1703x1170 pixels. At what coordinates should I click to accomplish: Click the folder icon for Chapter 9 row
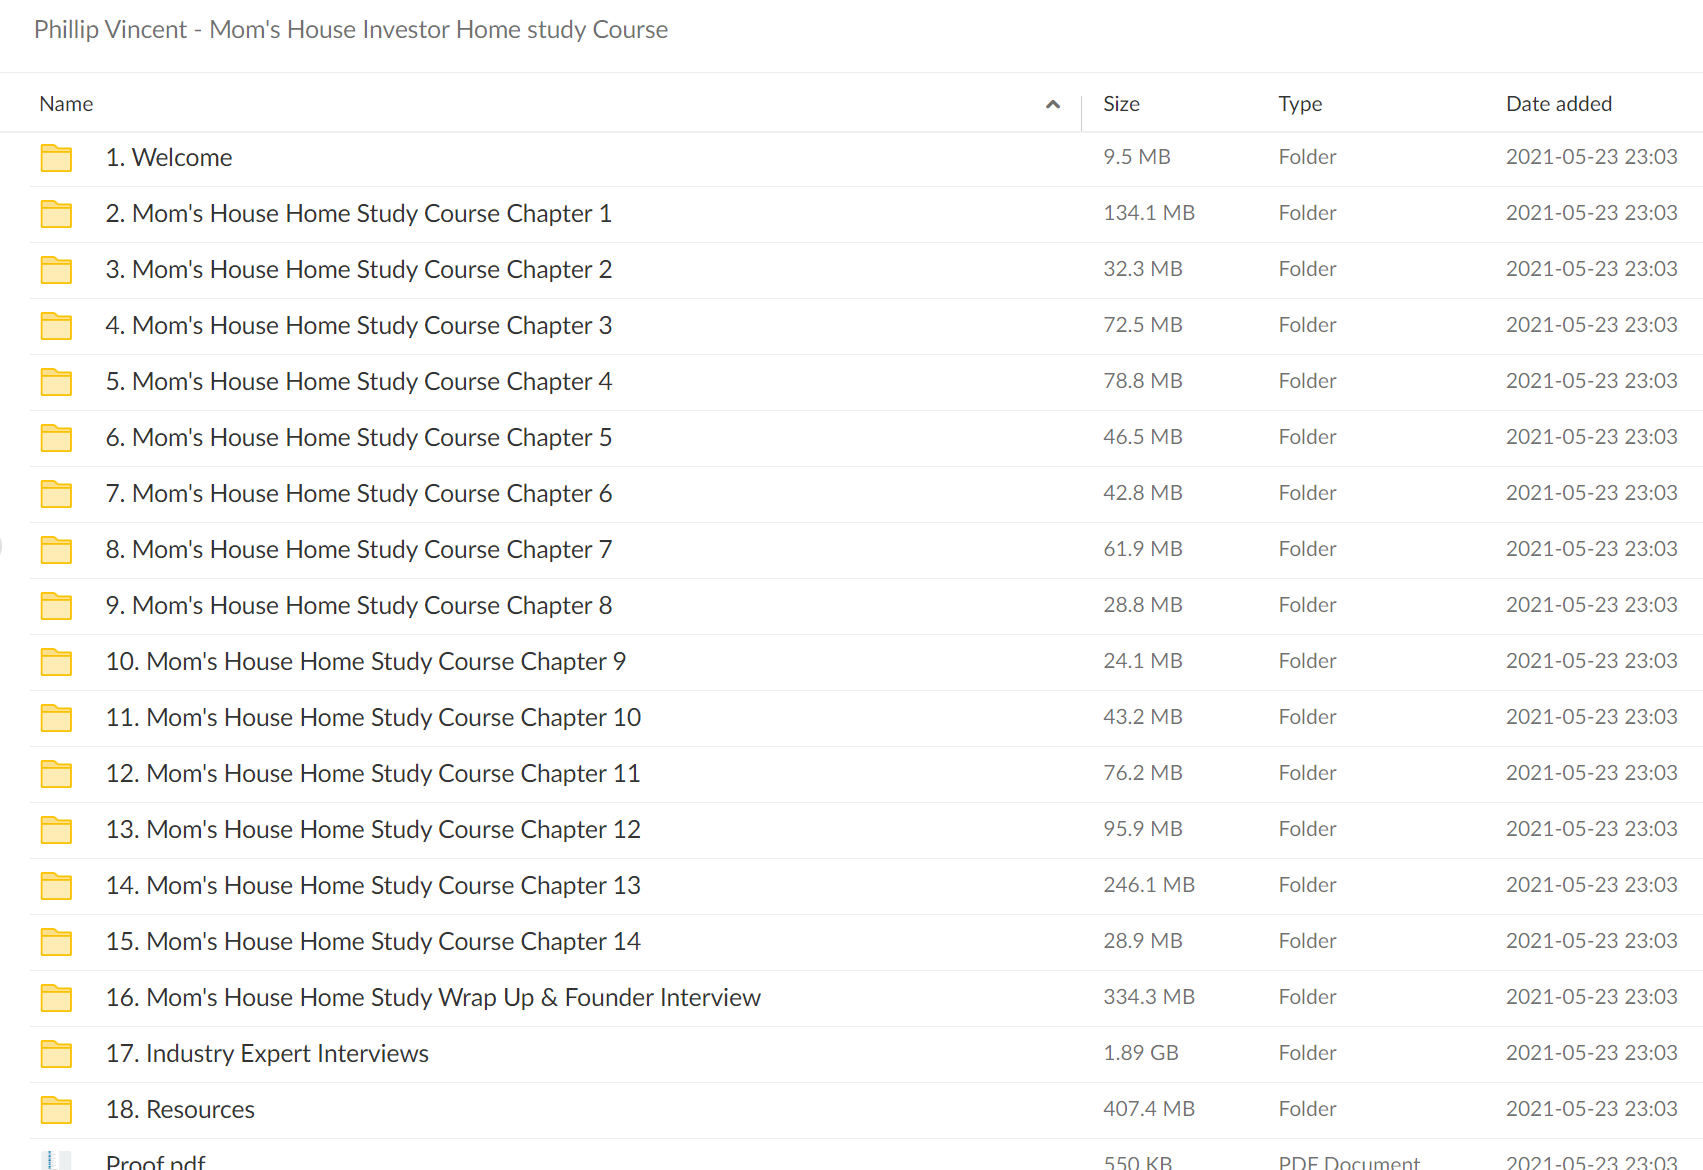[x=56, y=662]
